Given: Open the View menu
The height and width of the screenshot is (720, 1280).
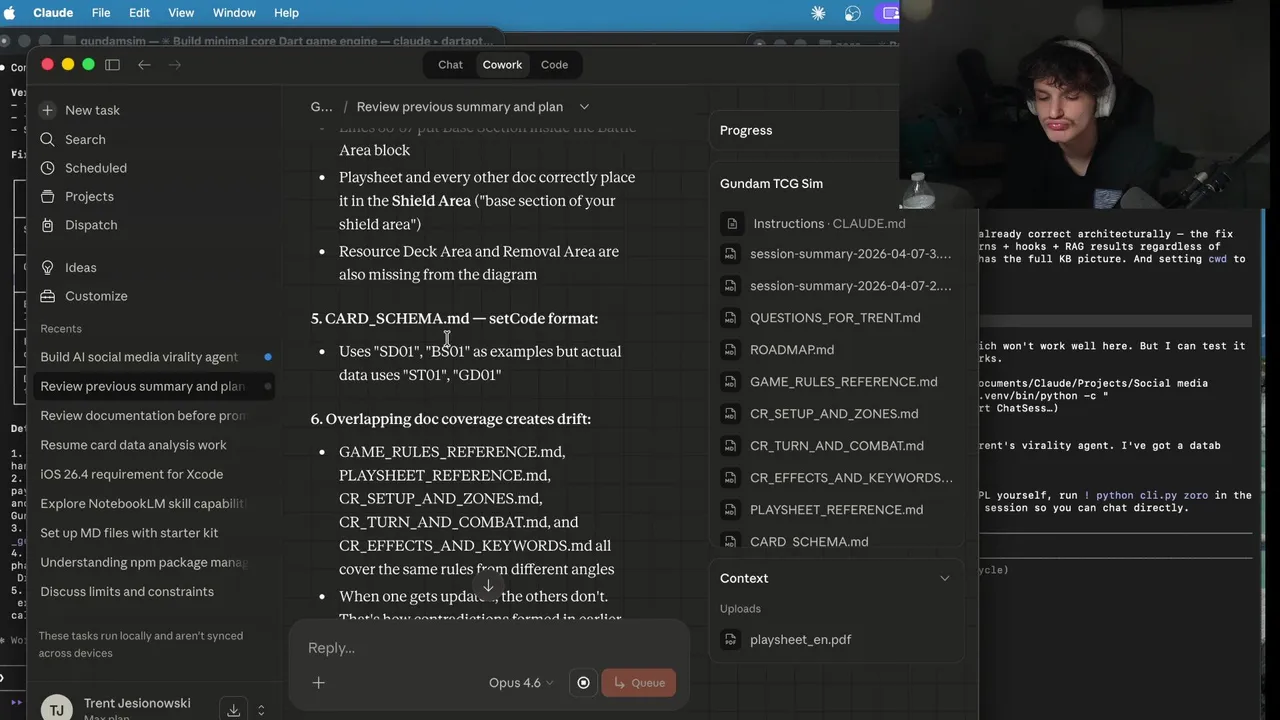Looking at the screenshot, I should click(181, 13).
